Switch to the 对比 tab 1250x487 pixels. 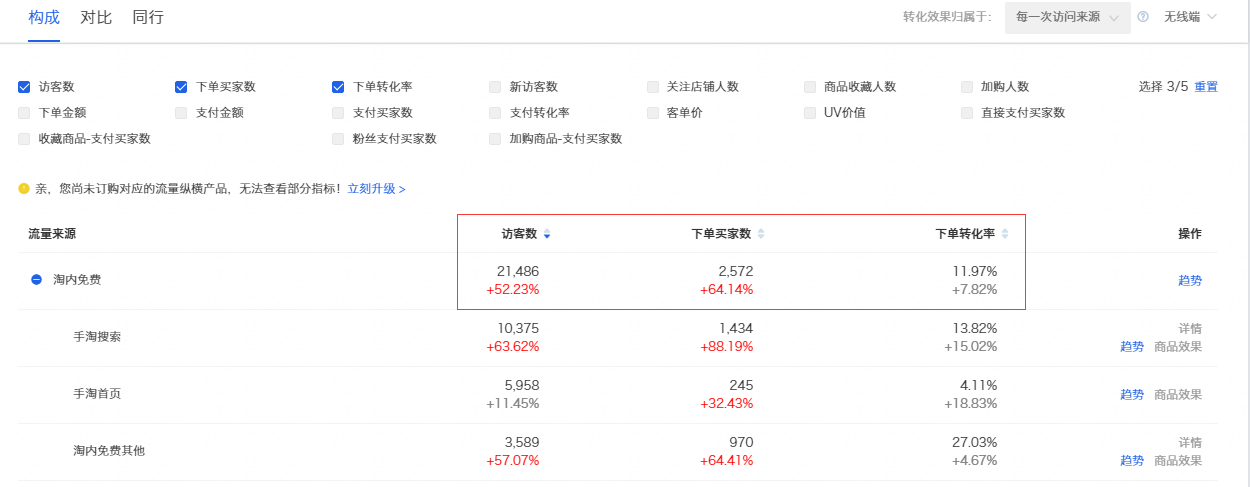(x=96, y=17)
